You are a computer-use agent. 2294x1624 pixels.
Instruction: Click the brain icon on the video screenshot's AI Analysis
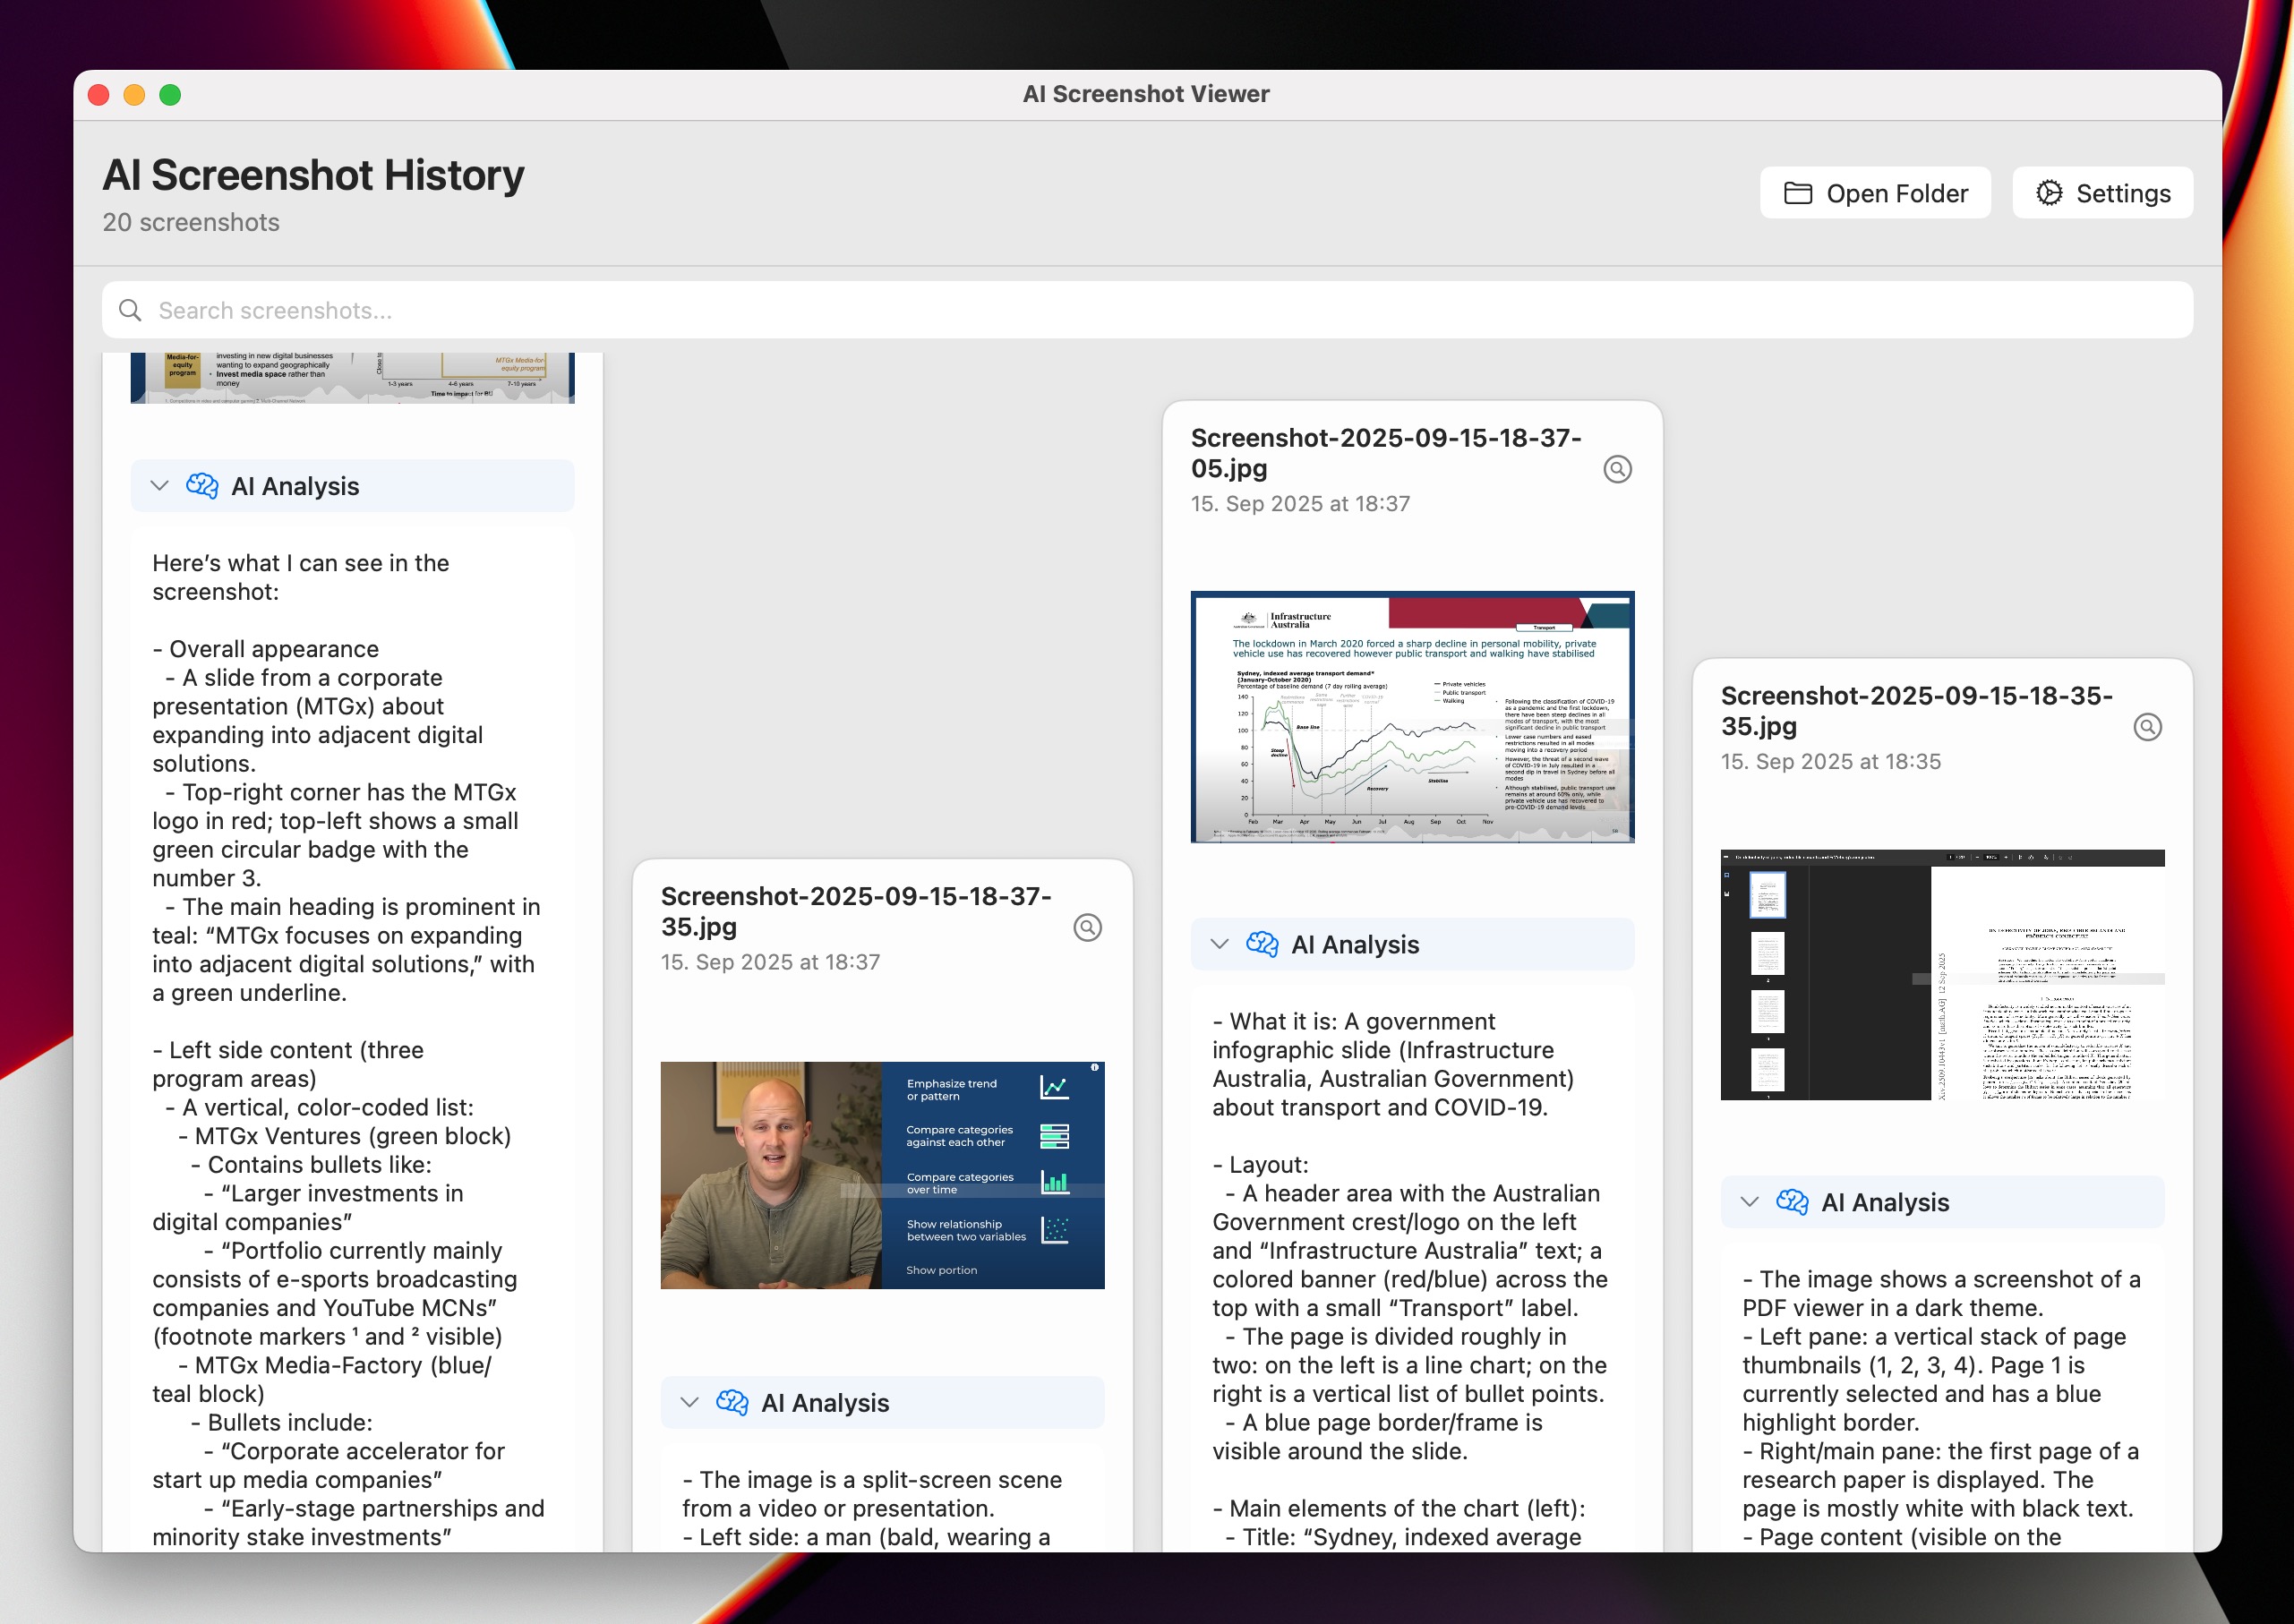tap(735, 1402)
